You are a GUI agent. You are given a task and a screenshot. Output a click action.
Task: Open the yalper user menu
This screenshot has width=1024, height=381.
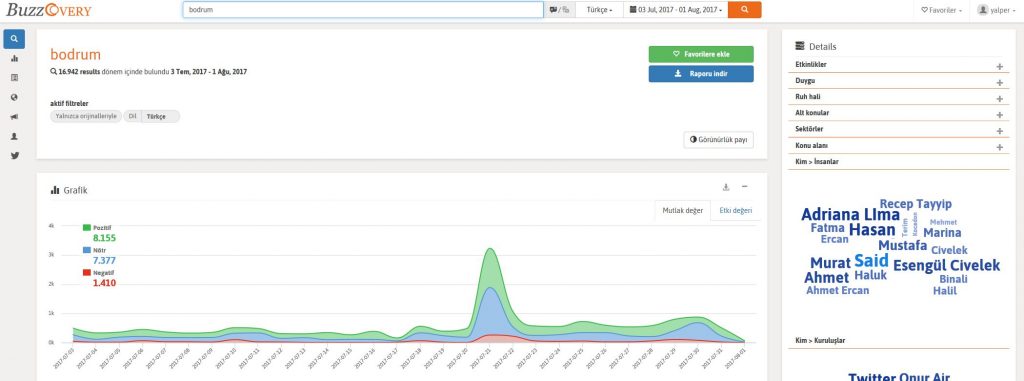[996, 10]
